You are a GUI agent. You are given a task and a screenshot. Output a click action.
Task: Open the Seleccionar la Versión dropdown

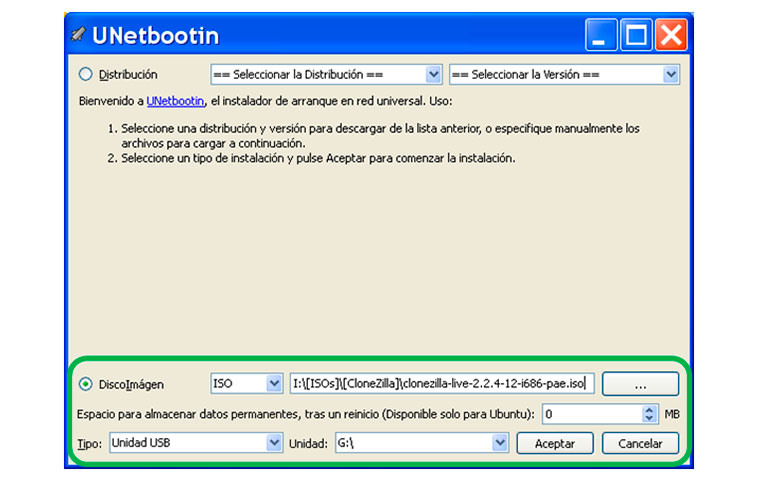pos(564,75)
